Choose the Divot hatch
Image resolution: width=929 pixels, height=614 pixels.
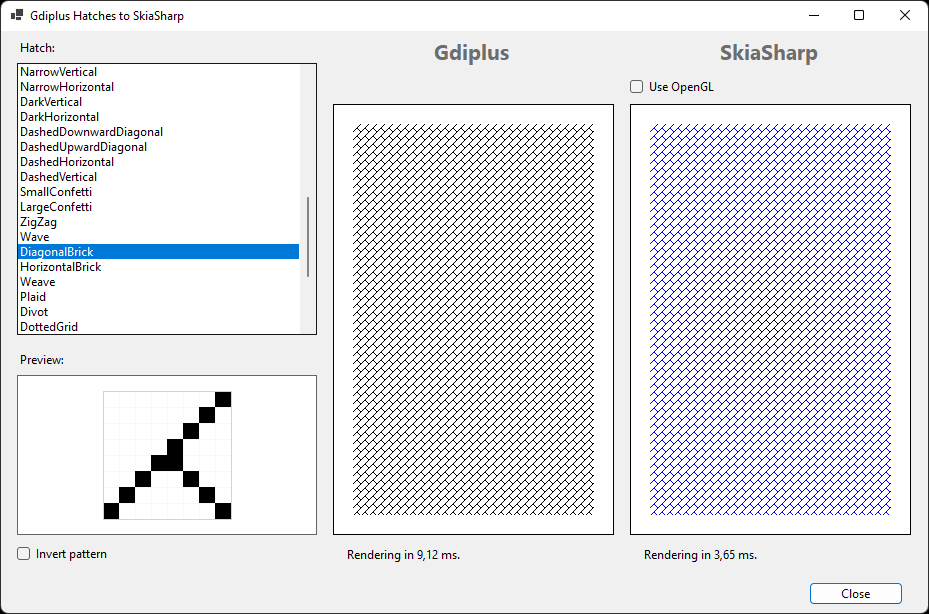tap(158, 312)
